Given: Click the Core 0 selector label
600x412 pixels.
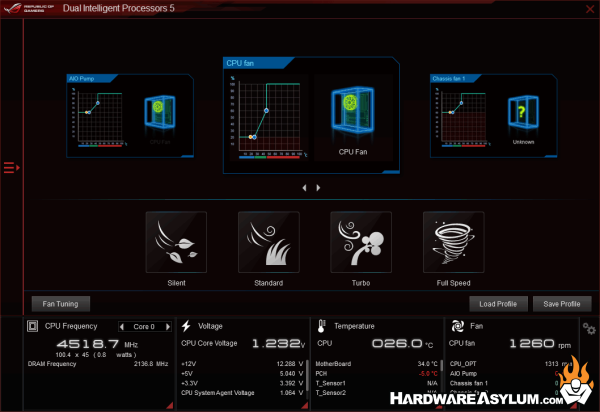Looking at the screenshot, I should coord(144,327).
